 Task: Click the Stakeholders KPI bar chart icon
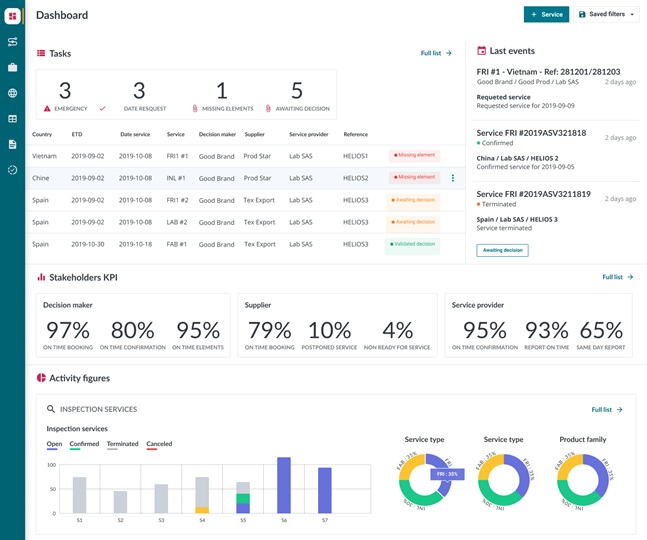(x=41, y=277)
